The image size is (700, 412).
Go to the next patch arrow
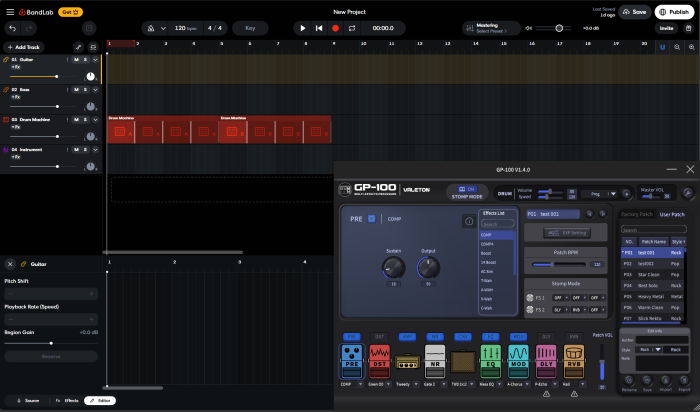pos(603,214)
